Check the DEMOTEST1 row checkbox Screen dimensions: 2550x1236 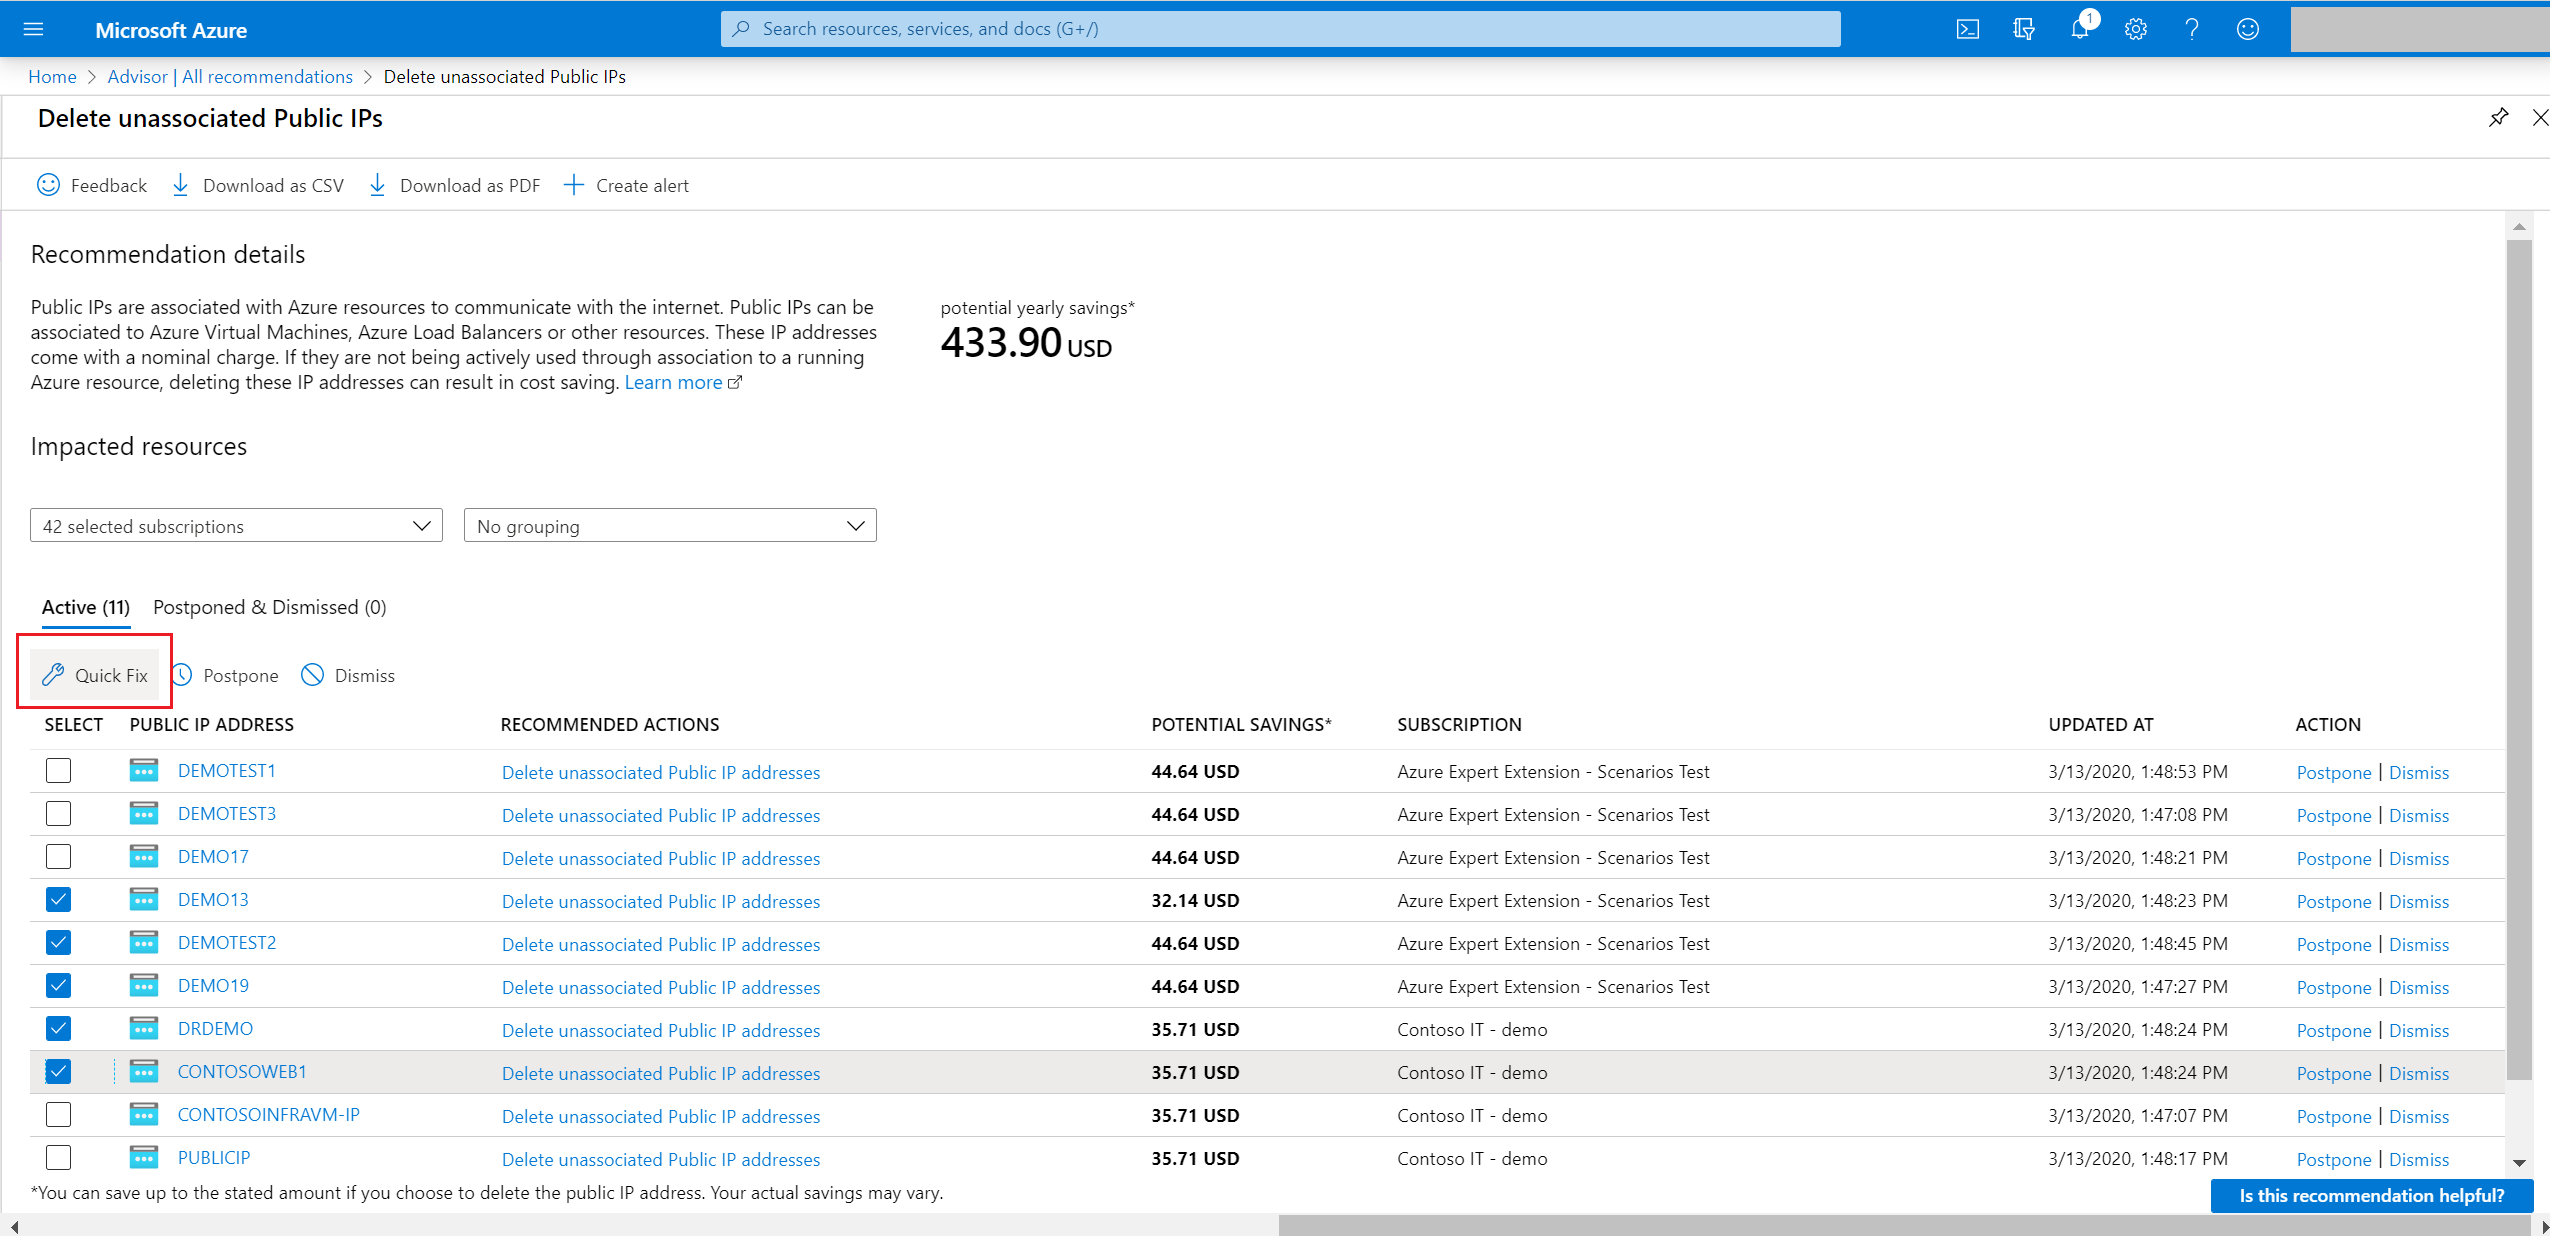[x=59, y=771]
